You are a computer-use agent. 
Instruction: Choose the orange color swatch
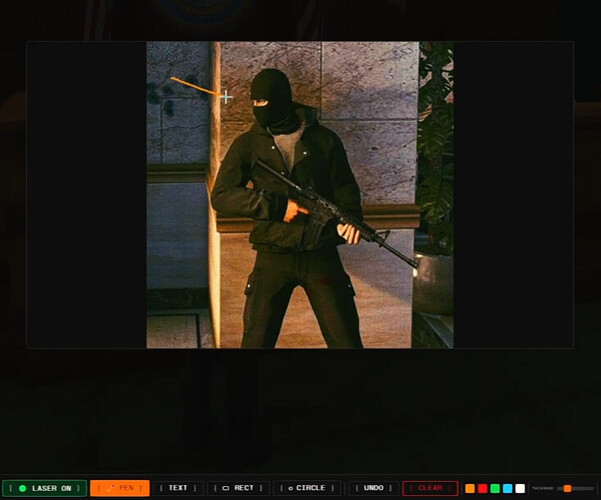tap(470, 488)
